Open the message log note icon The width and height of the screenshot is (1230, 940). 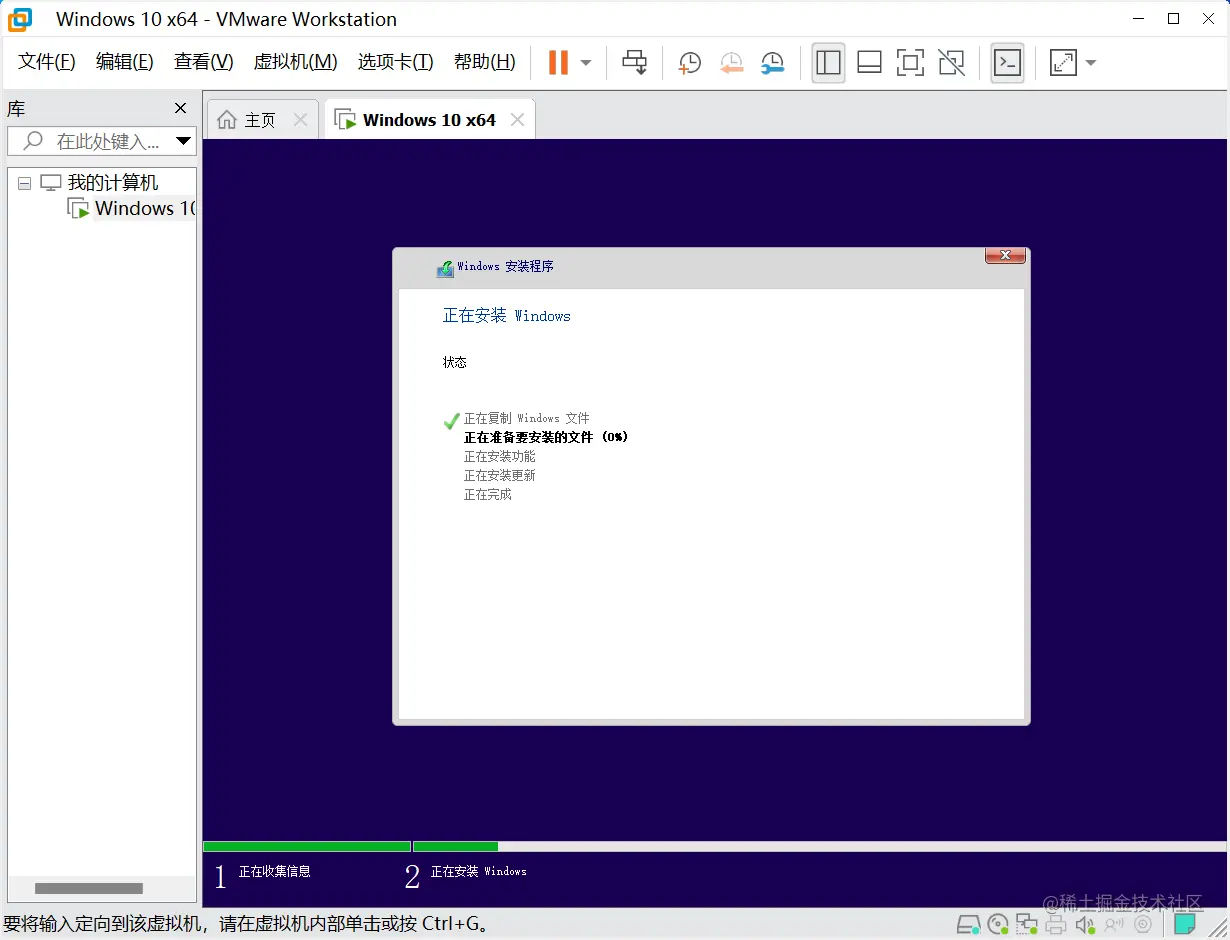pos(1186,924)
